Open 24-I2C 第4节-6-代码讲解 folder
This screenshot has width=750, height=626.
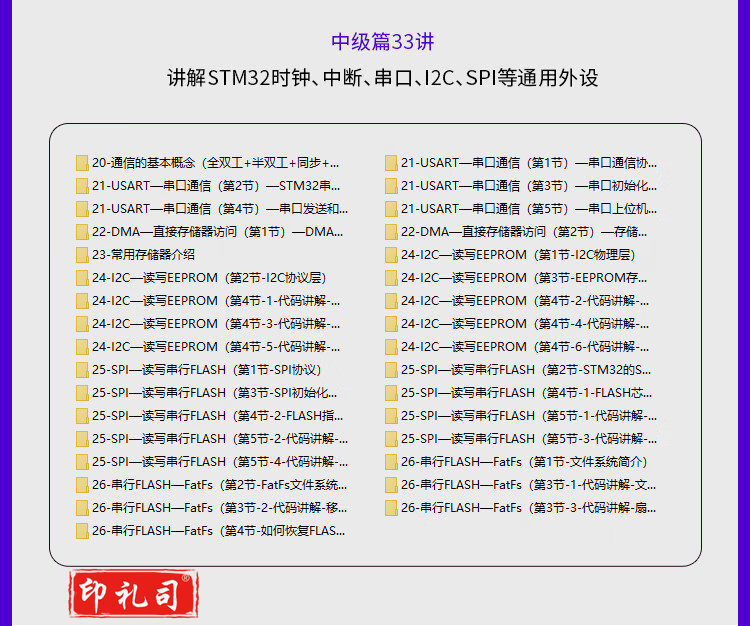coord(526,347)
